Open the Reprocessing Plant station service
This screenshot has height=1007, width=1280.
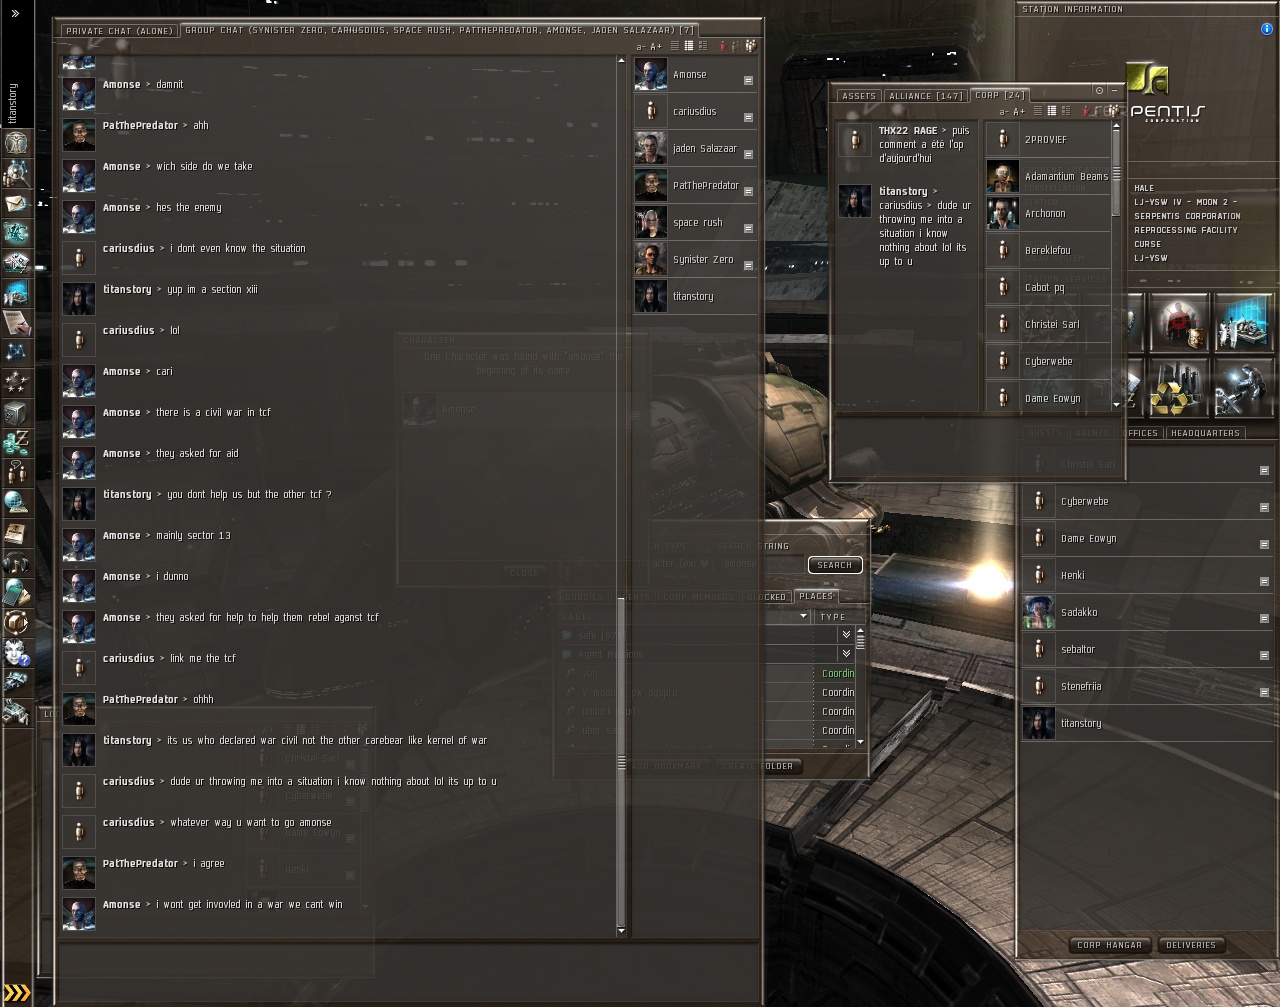coord(1180,387)
